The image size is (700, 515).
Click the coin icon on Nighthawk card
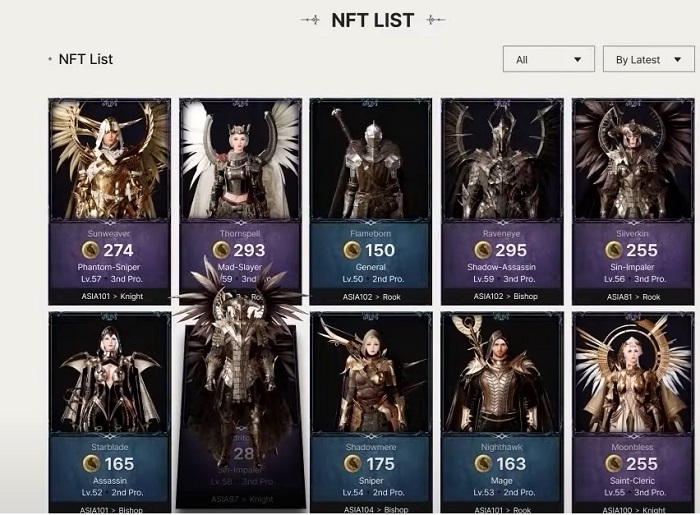pos(481,464)
